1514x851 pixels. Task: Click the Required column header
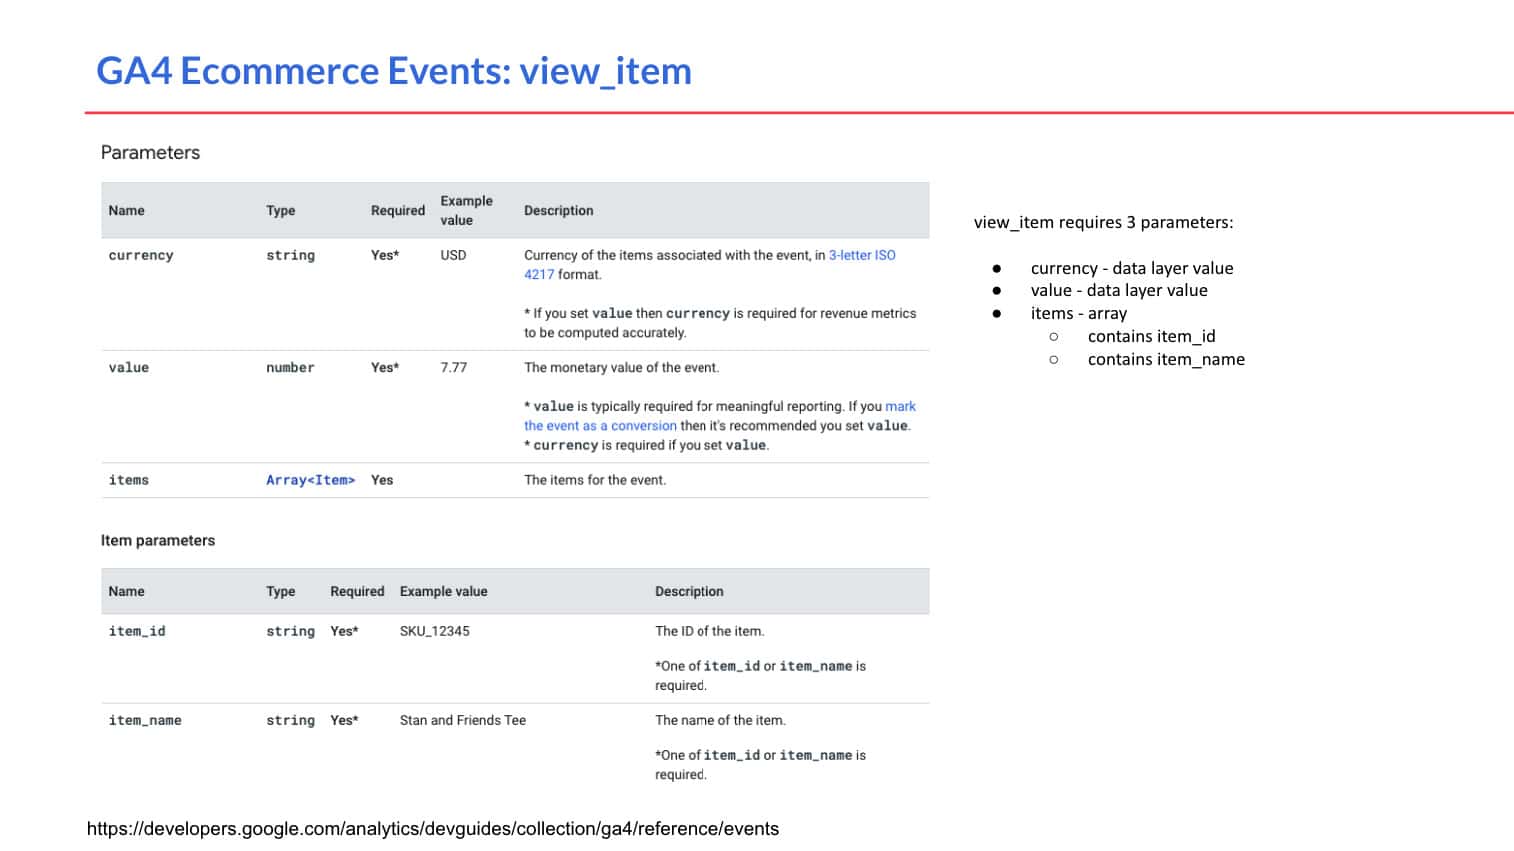397,210
